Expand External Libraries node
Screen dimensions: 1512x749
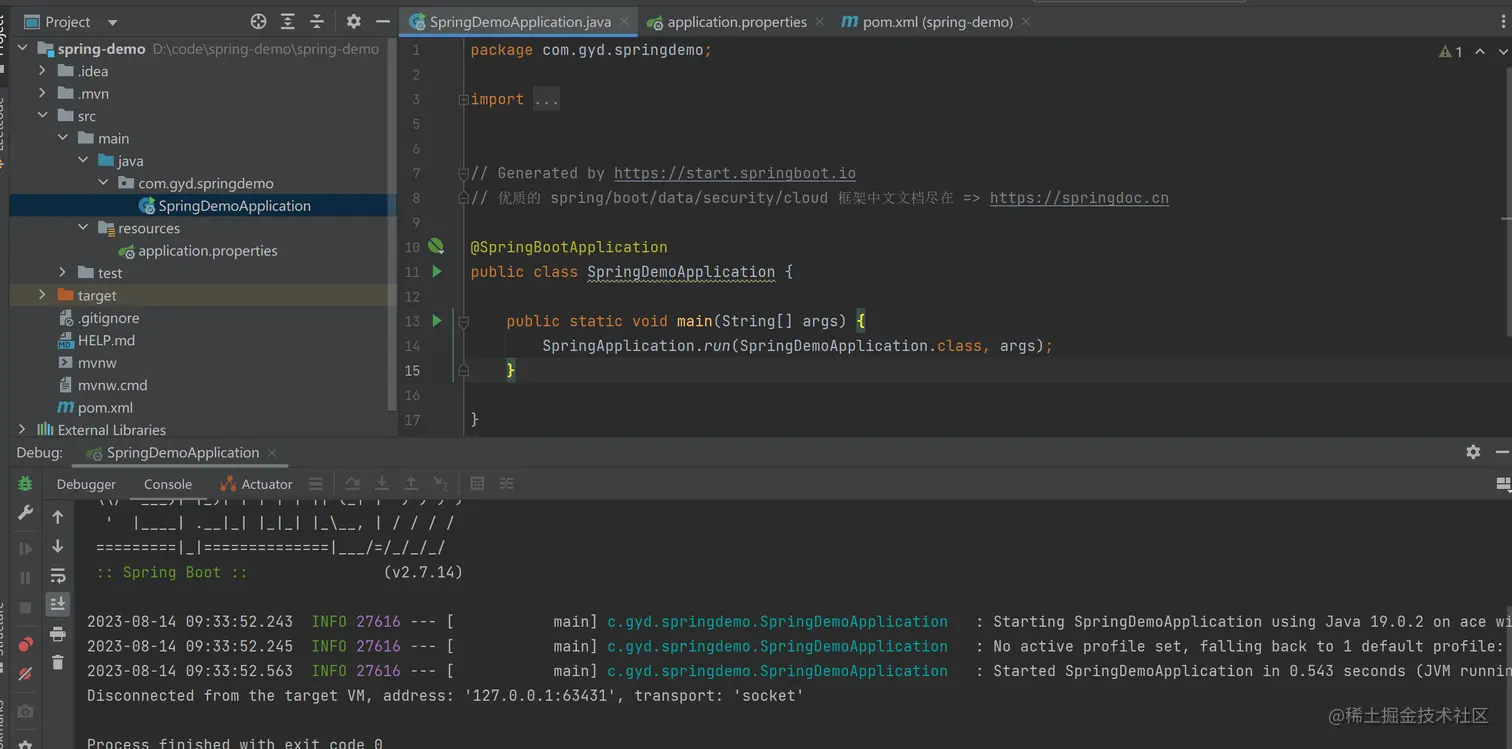22,429
